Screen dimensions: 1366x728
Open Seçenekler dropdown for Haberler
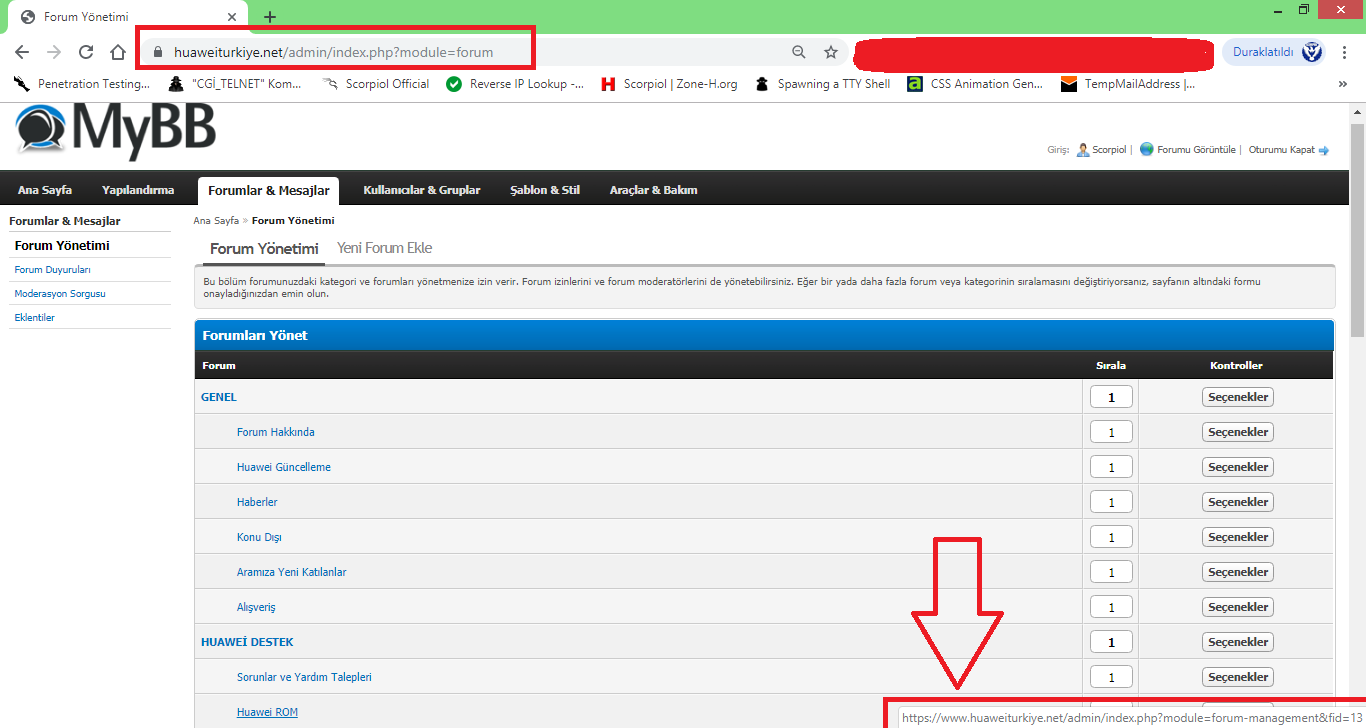[1238, 502]
